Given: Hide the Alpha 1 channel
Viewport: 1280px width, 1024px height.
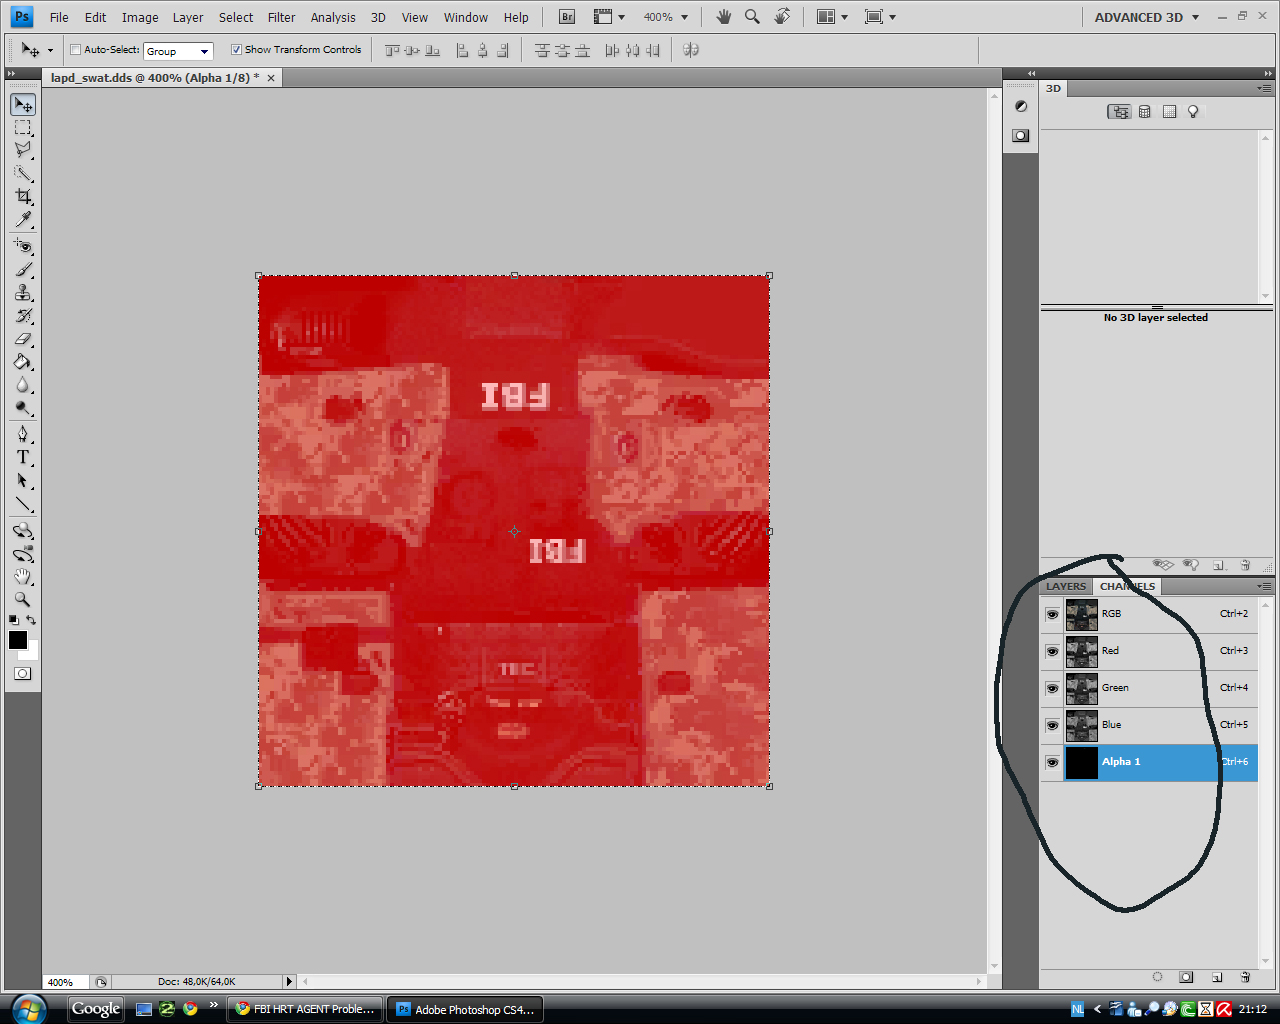Looking at the screenshot, I should click(x=1052, y=762).
